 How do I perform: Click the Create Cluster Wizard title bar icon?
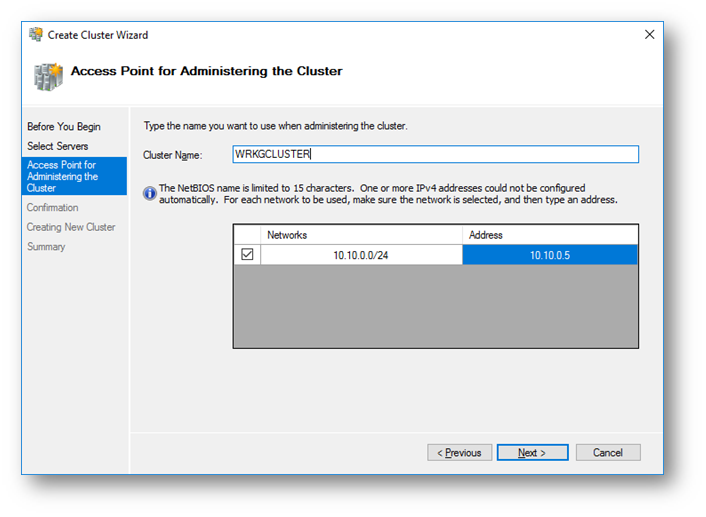coord(36,35)
